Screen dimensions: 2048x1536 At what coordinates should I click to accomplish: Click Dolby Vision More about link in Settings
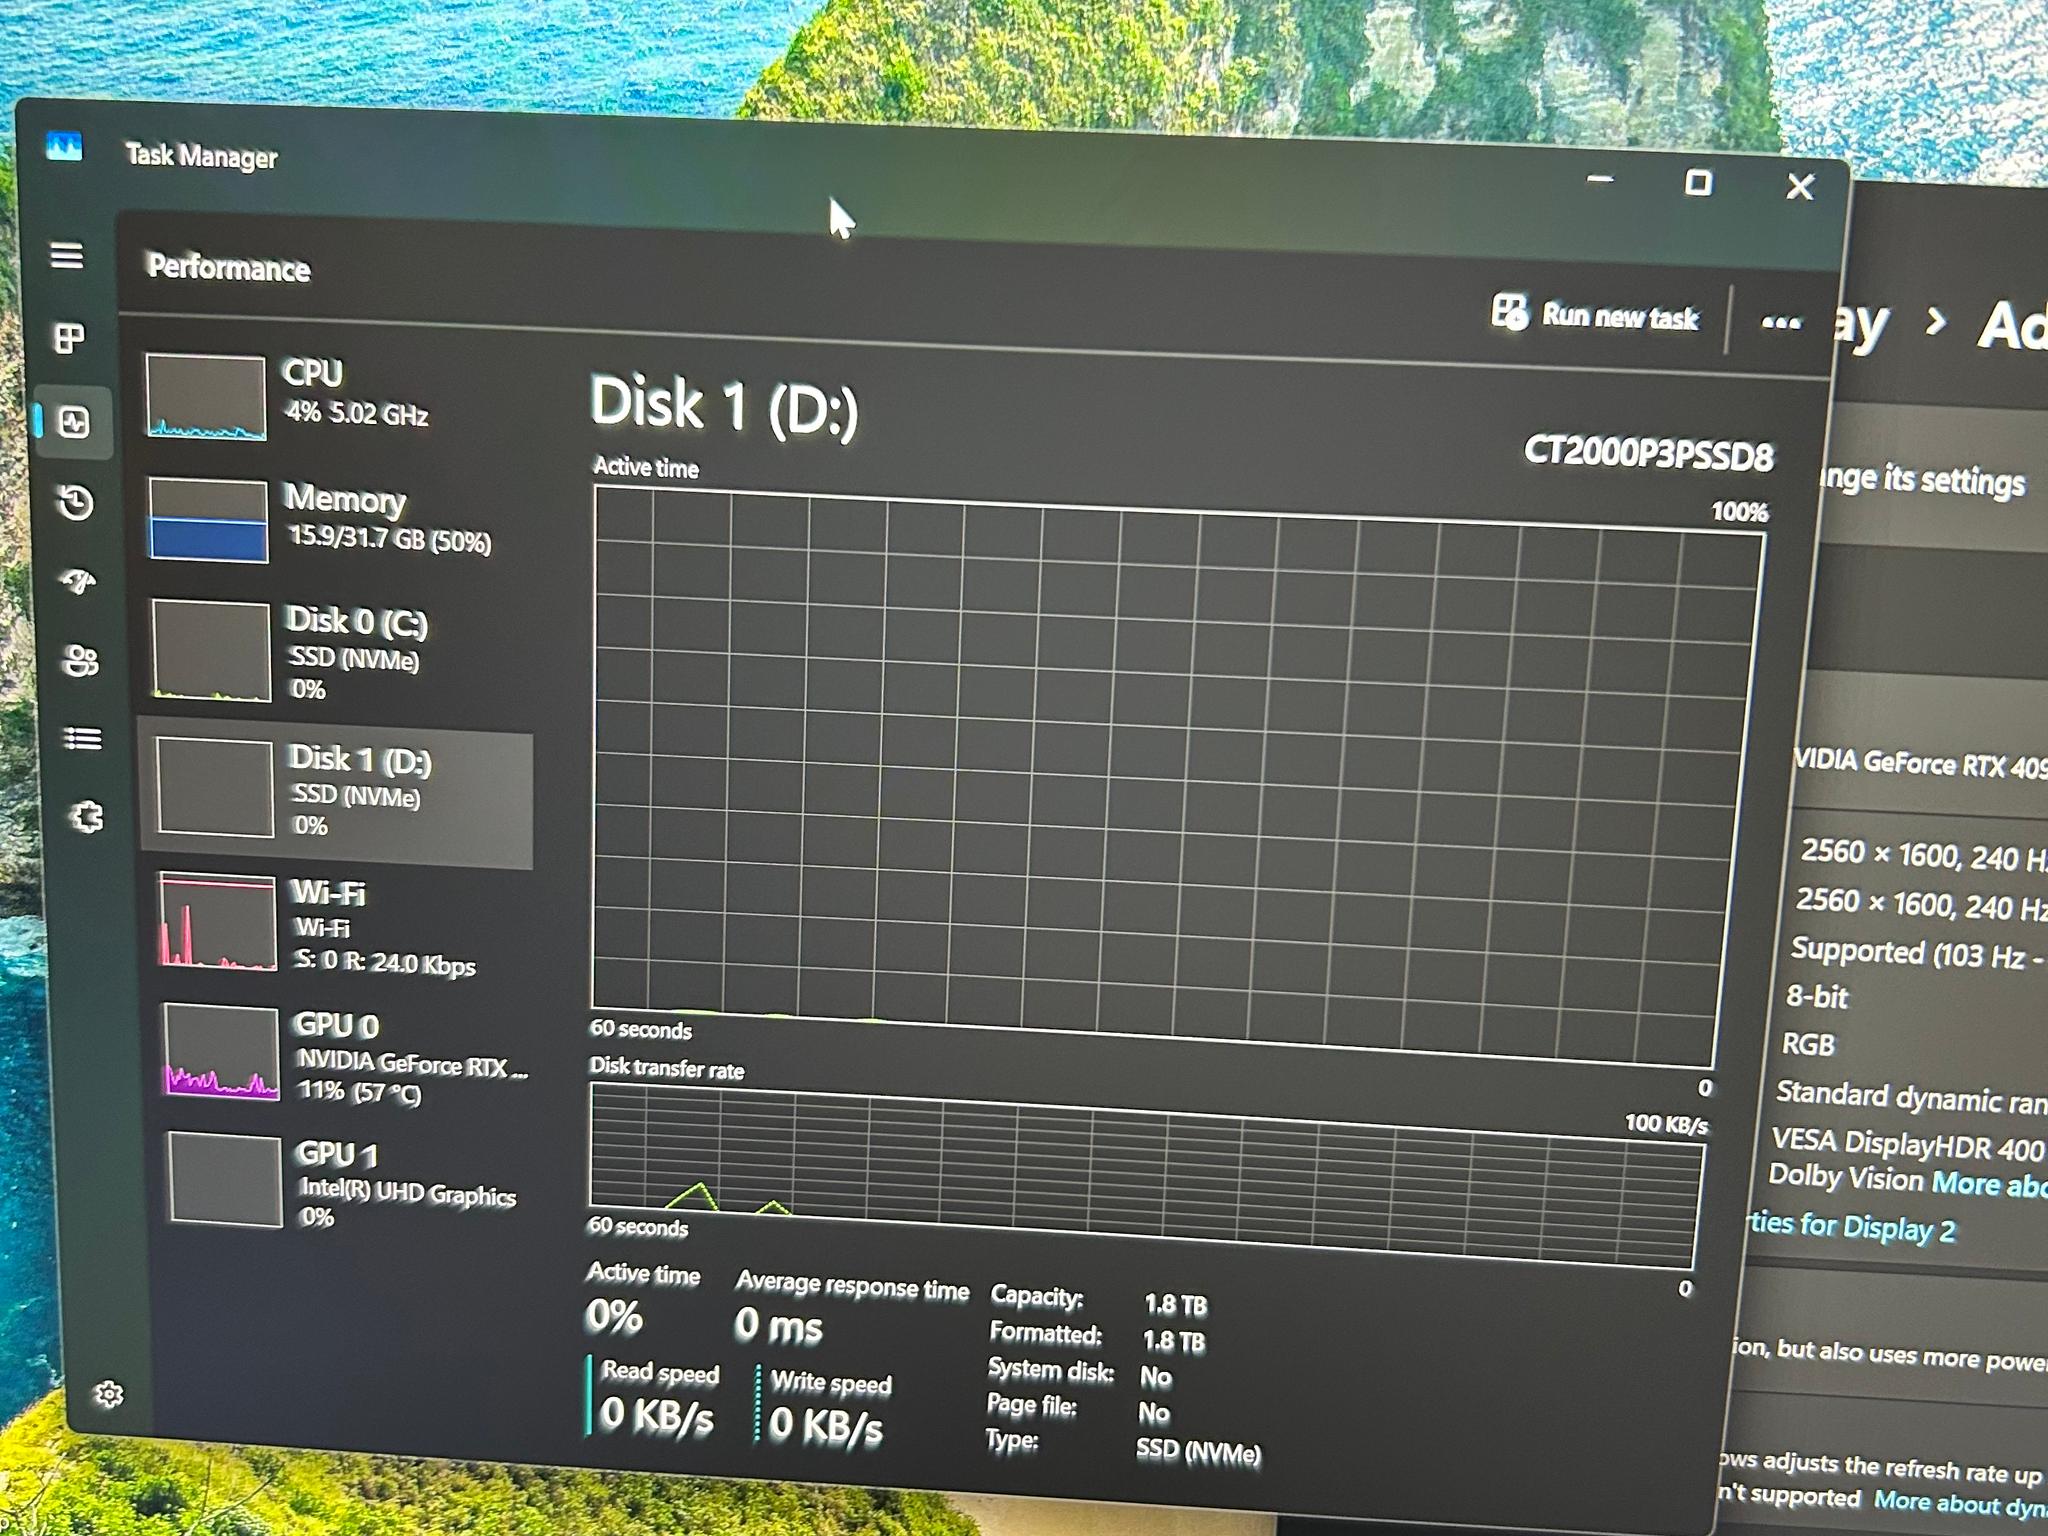click(x=1990, y=1184)
